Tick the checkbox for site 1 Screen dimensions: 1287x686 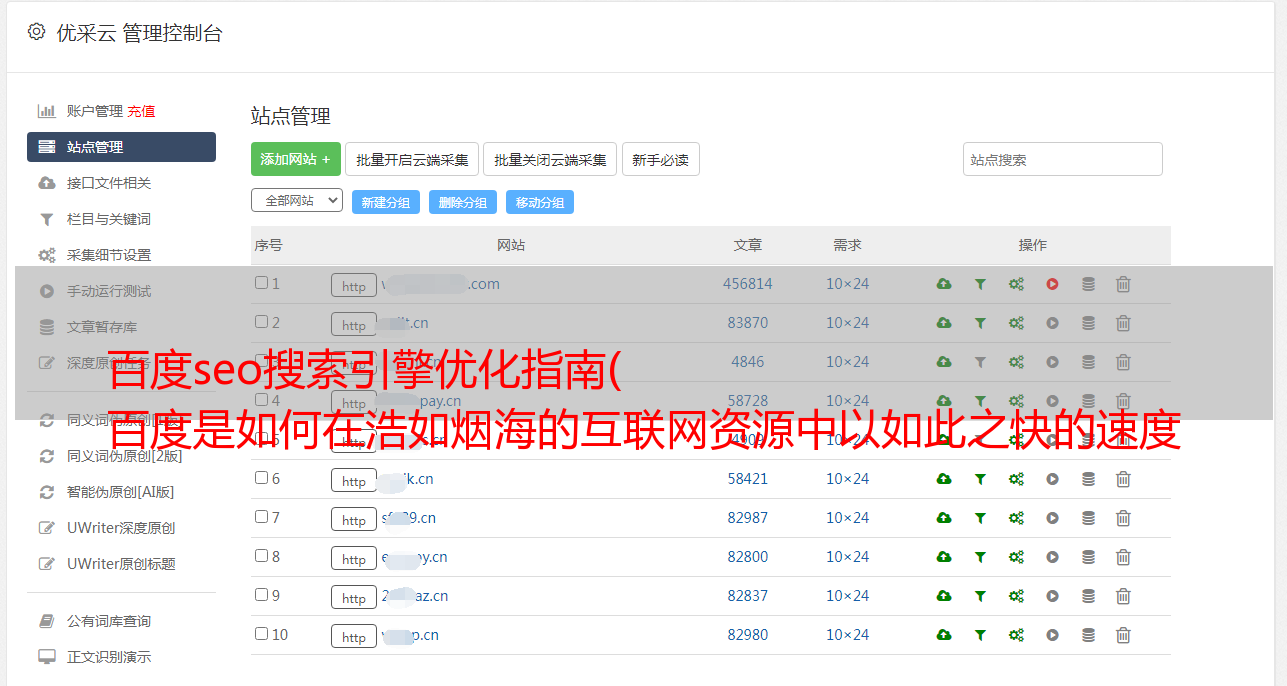[261, 283]
